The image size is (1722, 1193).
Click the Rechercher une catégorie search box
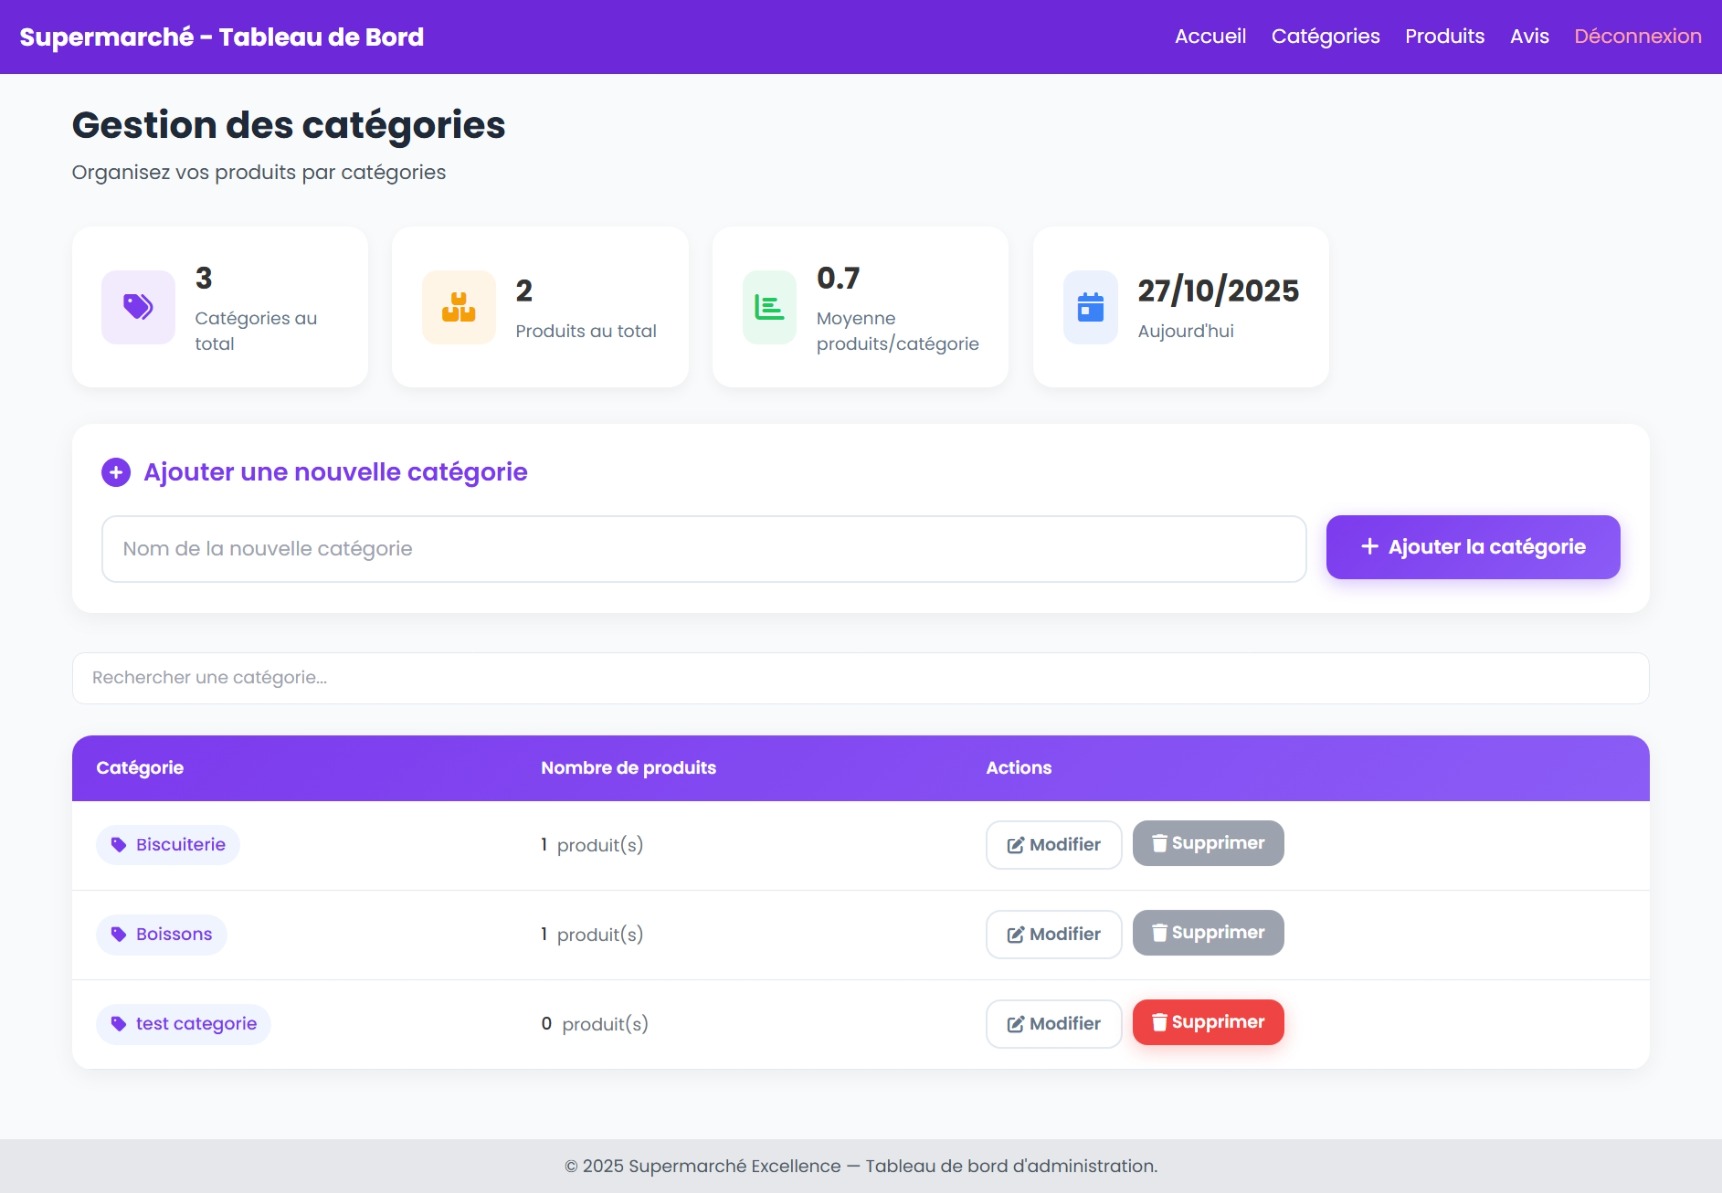click(860, 678)
